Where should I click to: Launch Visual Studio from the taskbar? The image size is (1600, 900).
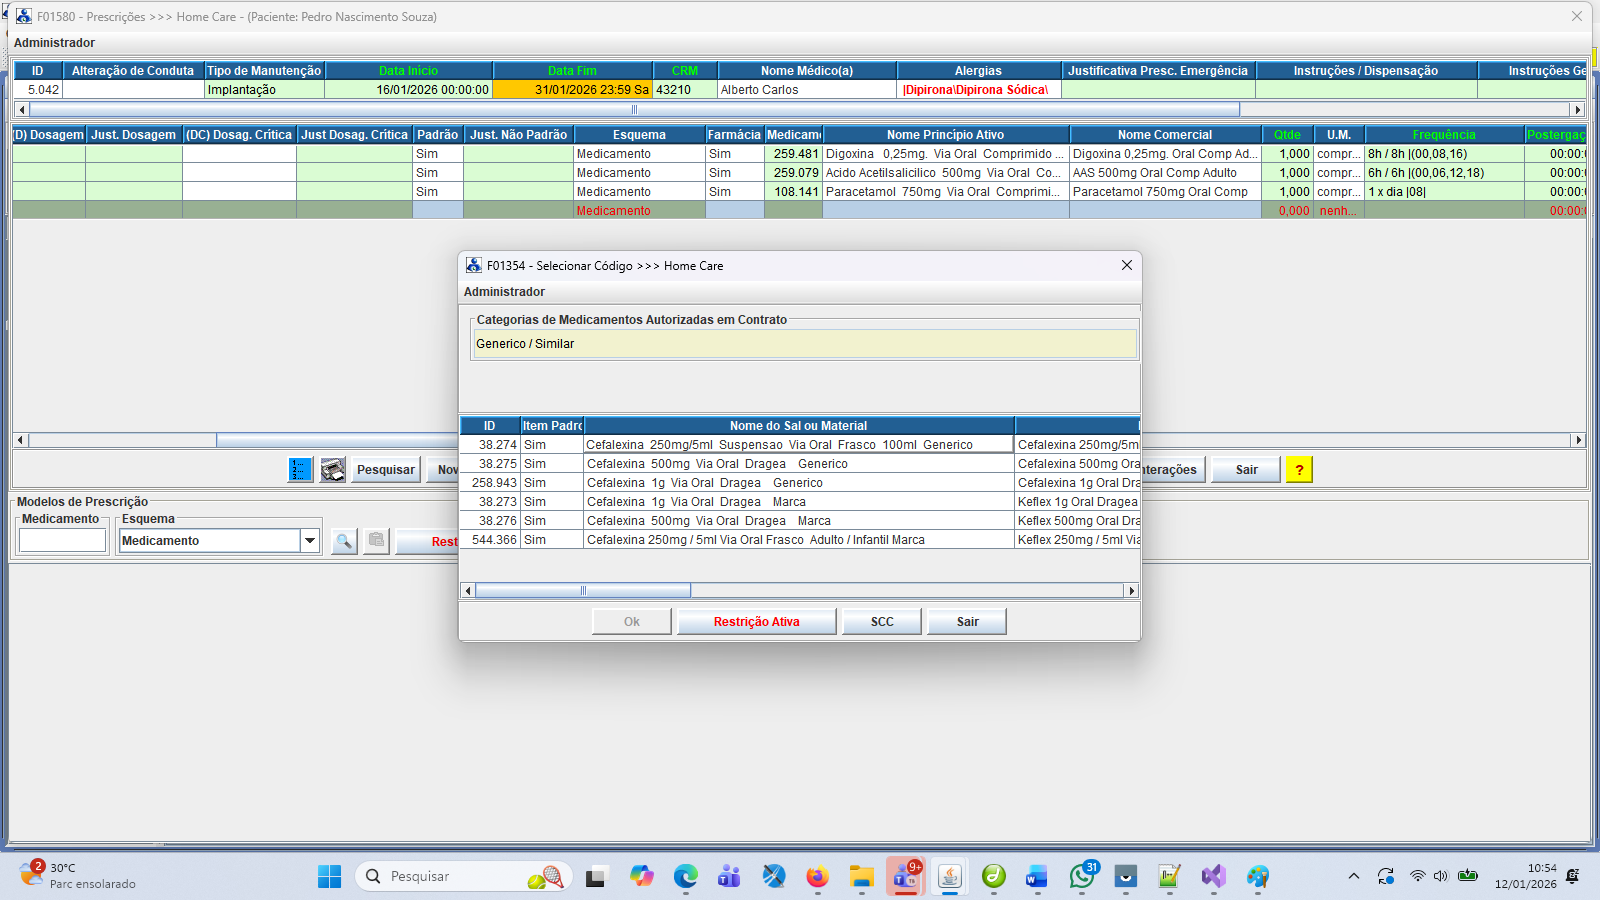tap(1213, 877)
